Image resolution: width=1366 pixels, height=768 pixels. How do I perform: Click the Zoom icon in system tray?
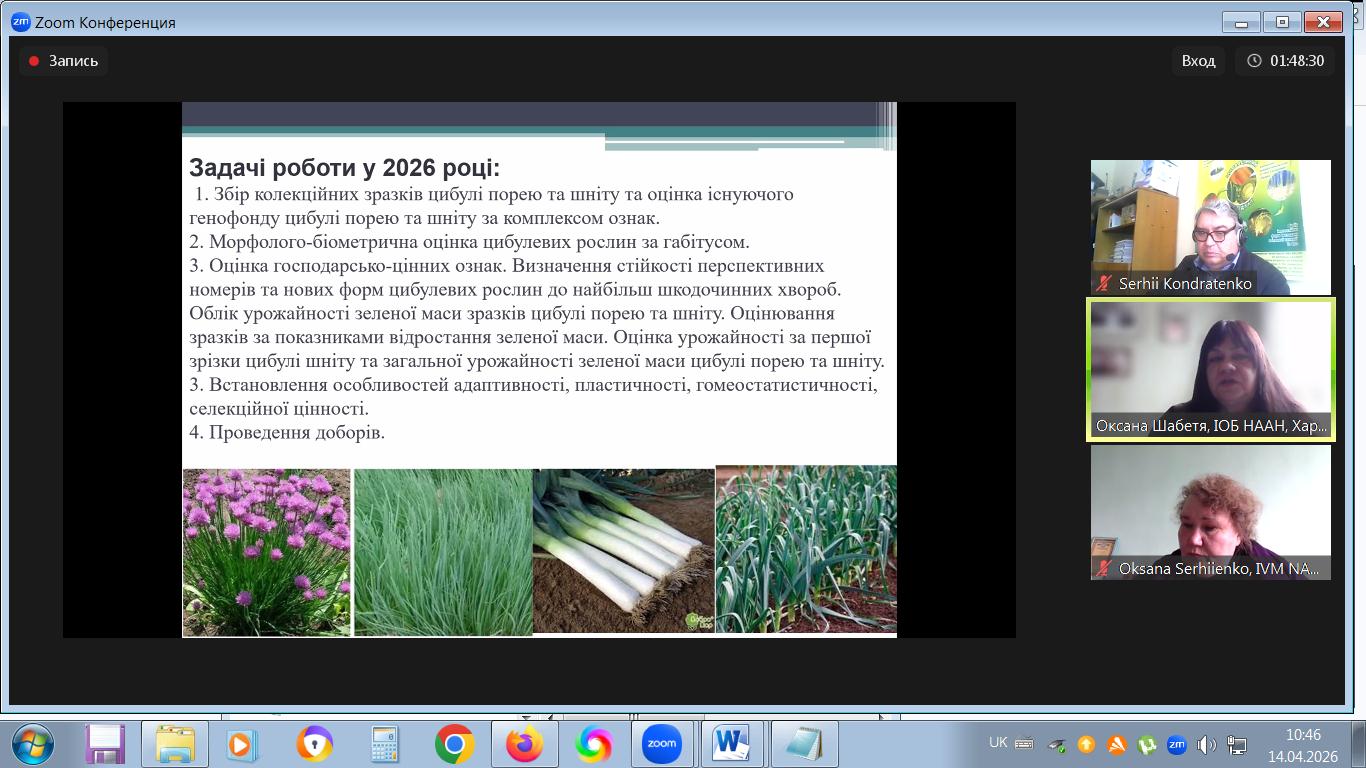point(1176,744)
